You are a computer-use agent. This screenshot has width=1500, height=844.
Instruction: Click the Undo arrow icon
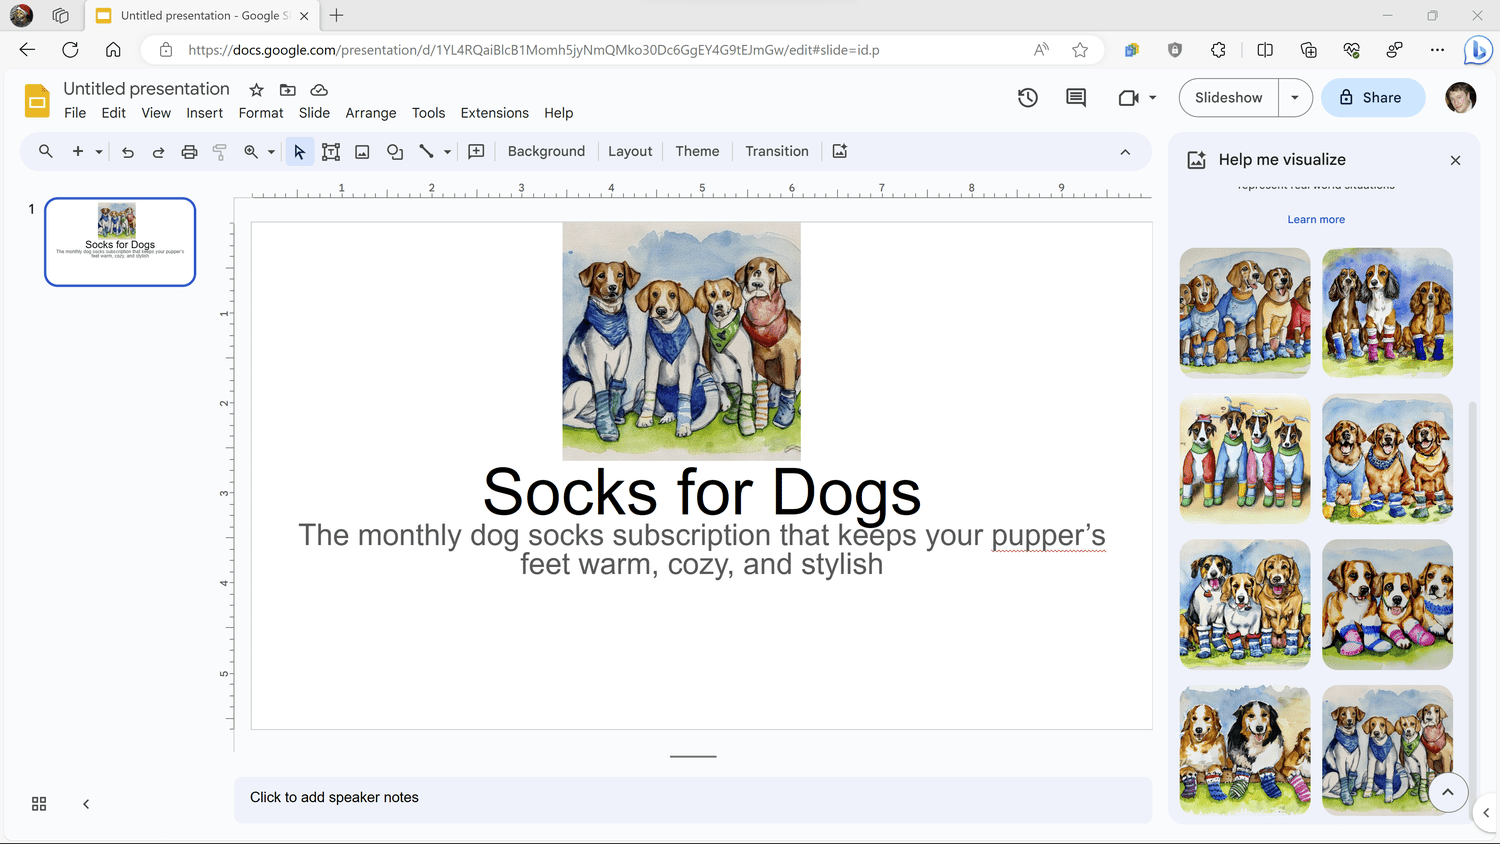(x=128, y=152)
